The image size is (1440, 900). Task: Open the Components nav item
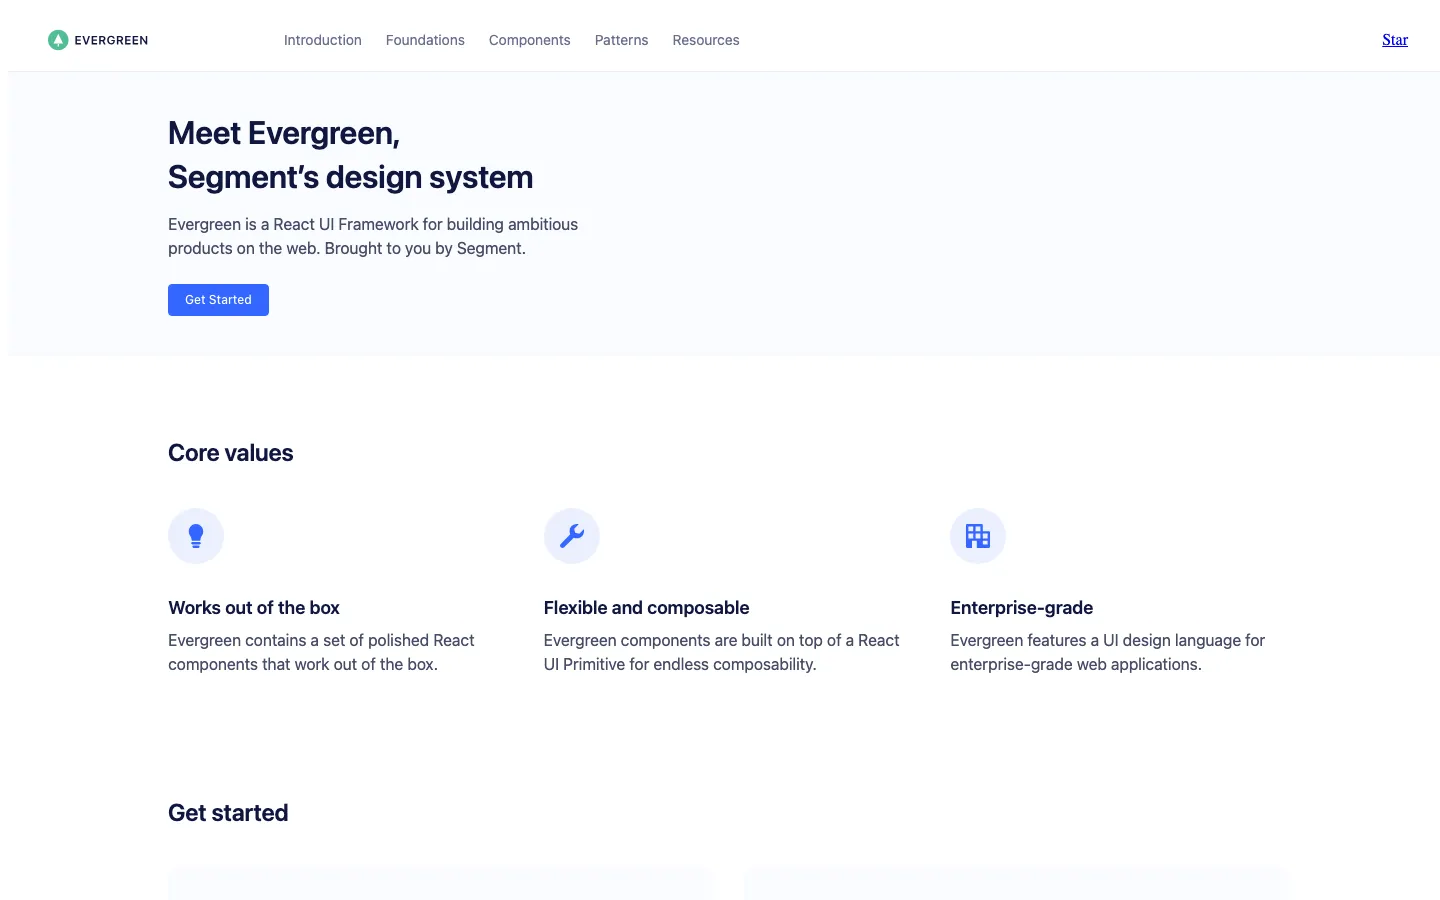click(x=530, y=40)
